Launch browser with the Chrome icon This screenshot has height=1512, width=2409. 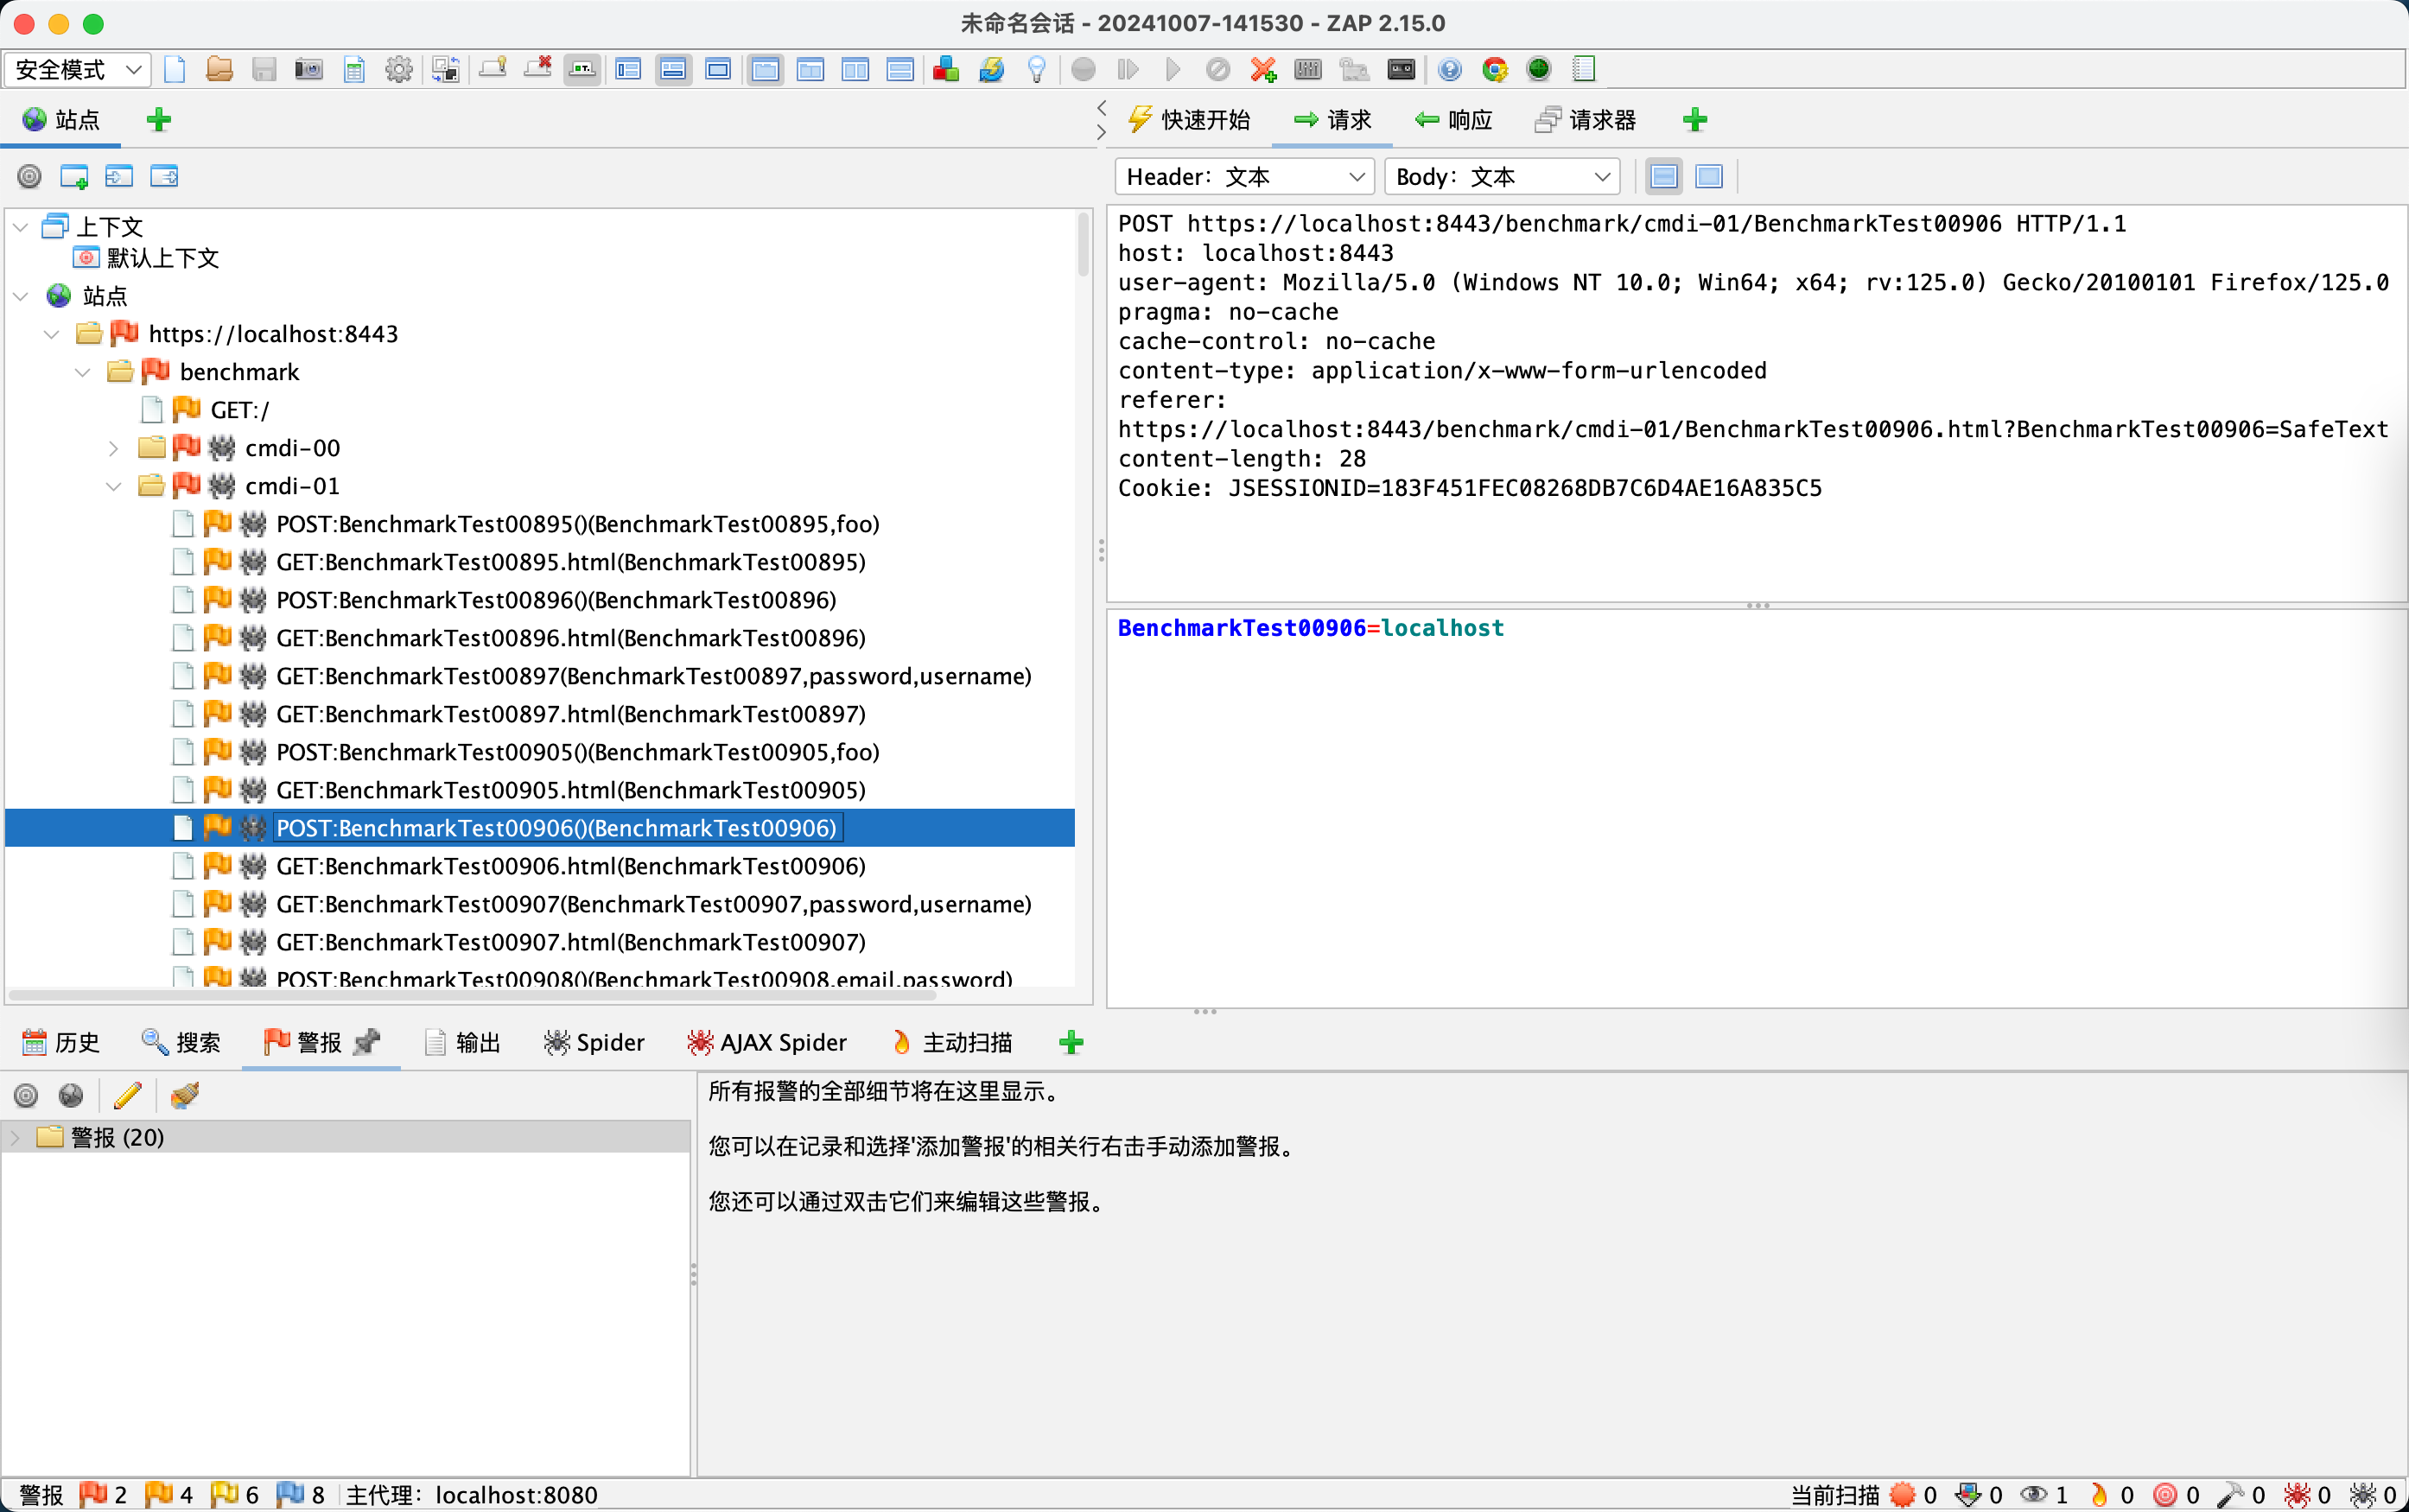click(x=1495, y=69)
